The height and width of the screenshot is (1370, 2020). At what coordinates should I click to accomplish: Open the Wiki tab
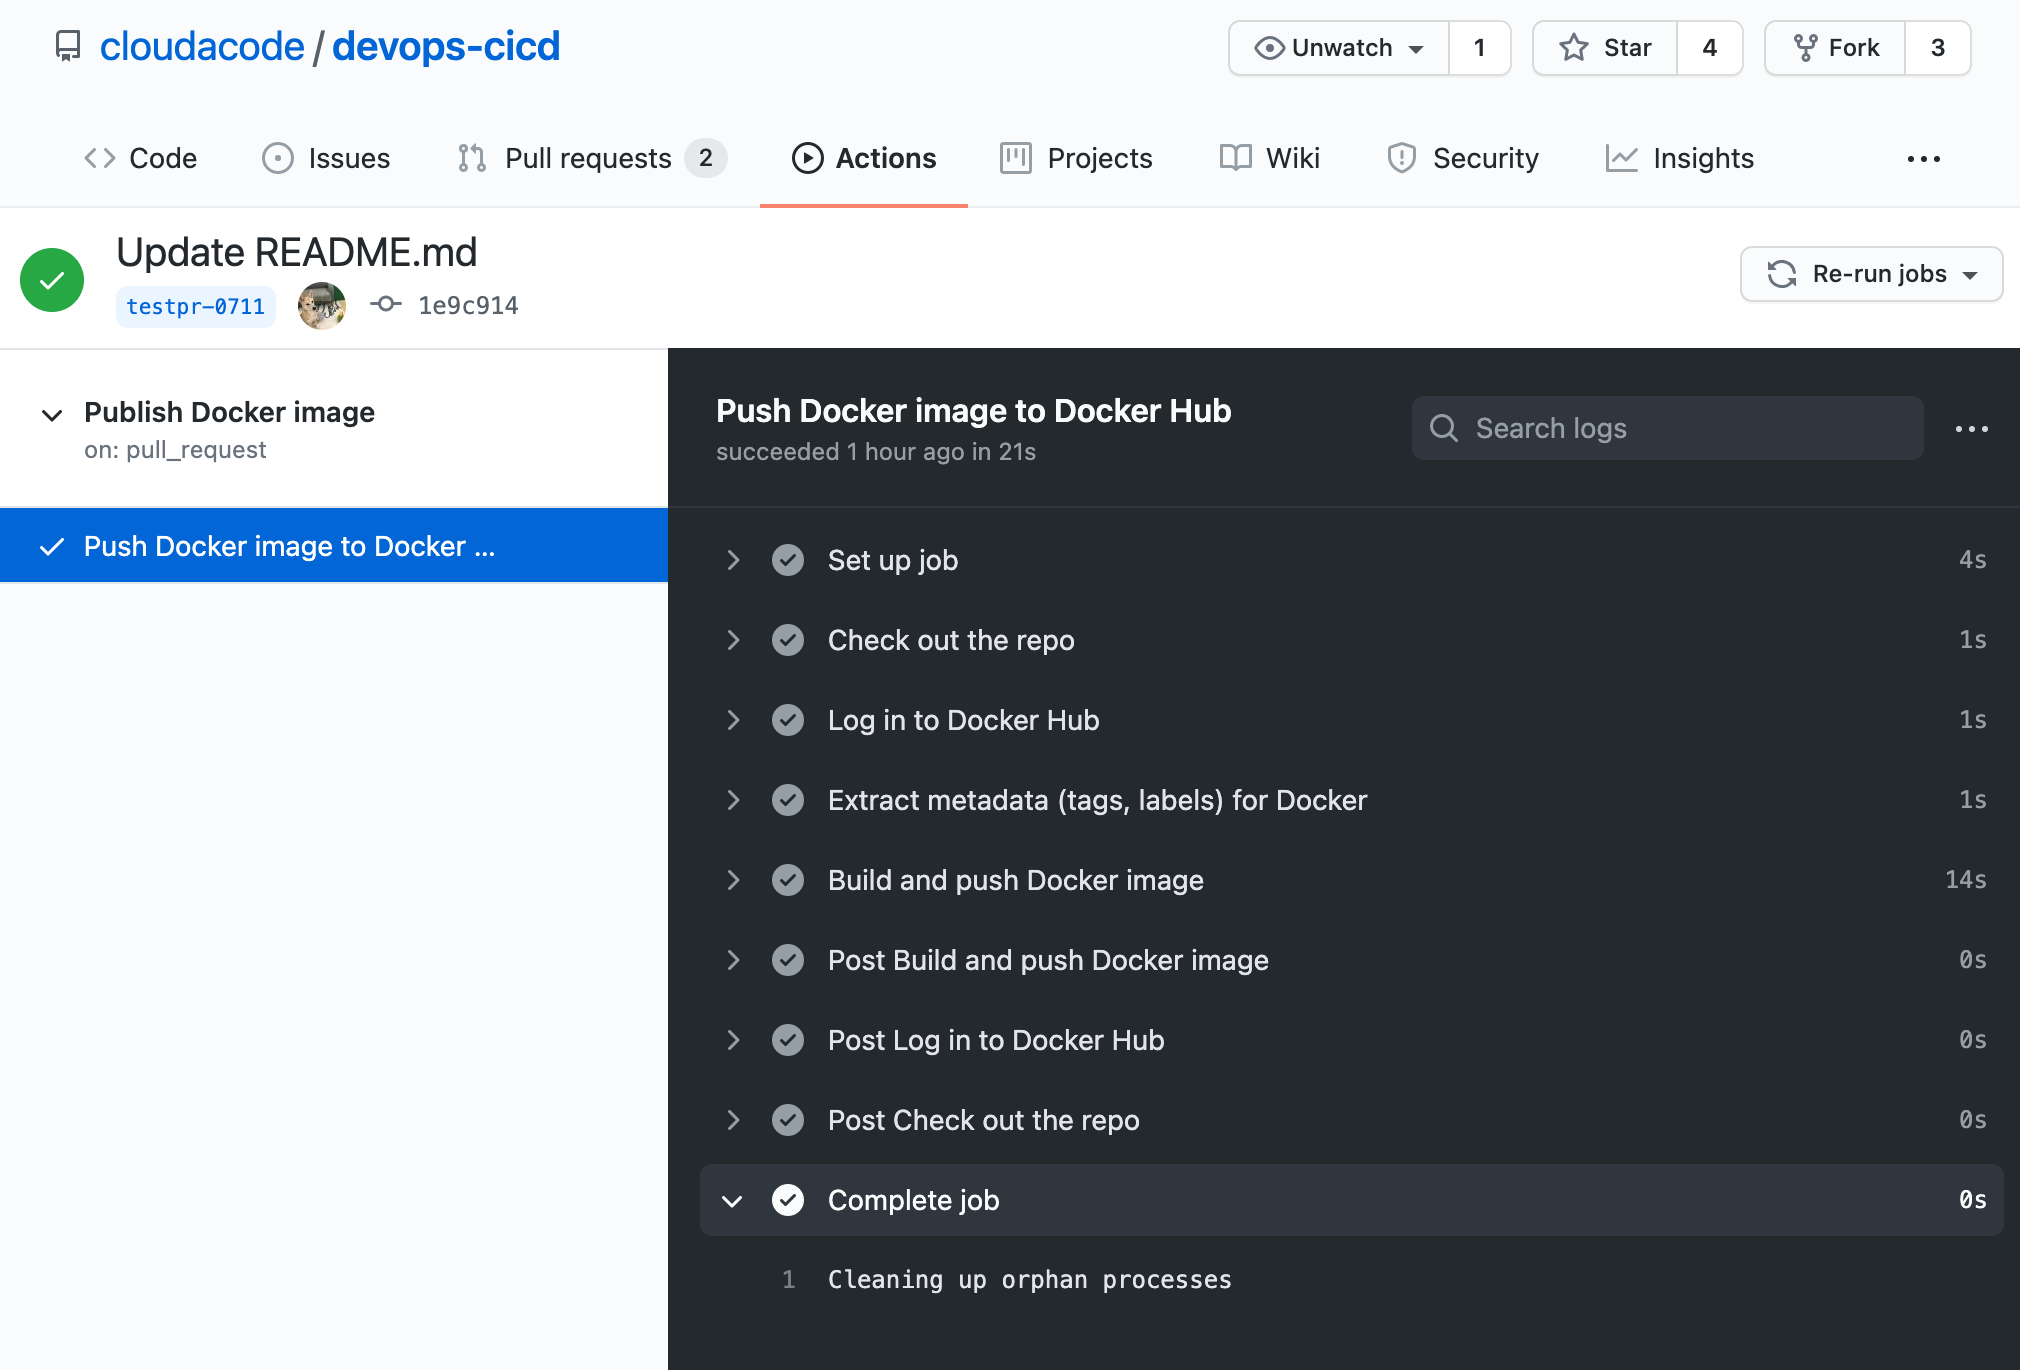[1270, 158]
